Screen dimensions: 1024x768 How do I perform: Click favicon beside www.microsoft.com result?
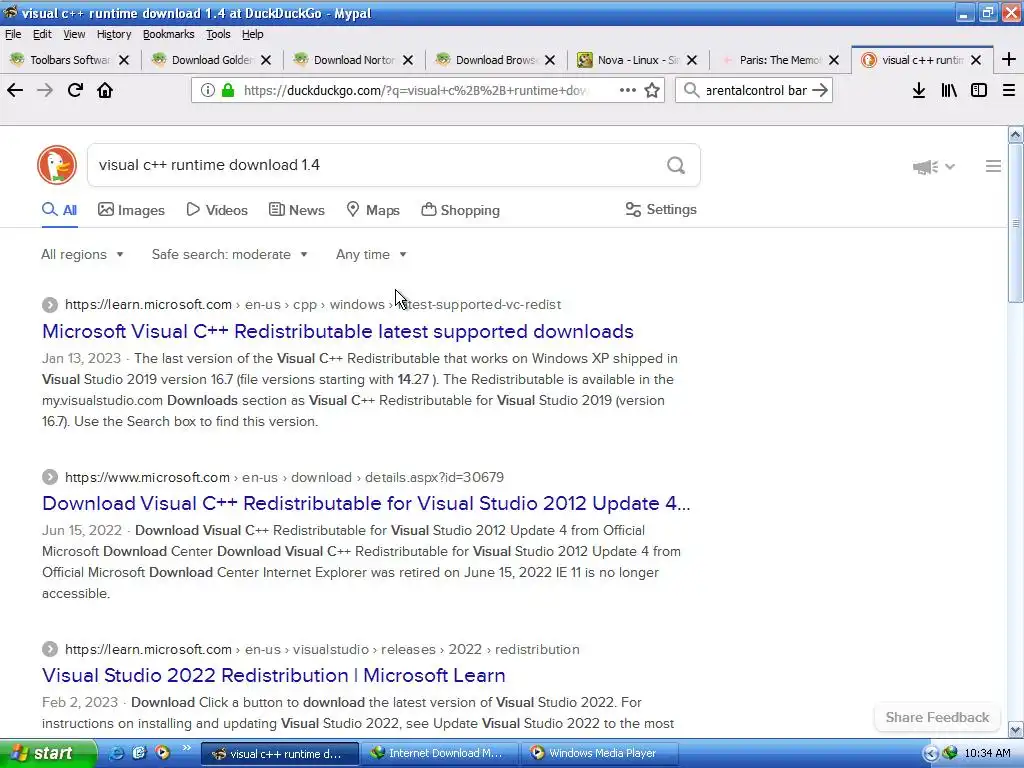[x=50, y=477]
